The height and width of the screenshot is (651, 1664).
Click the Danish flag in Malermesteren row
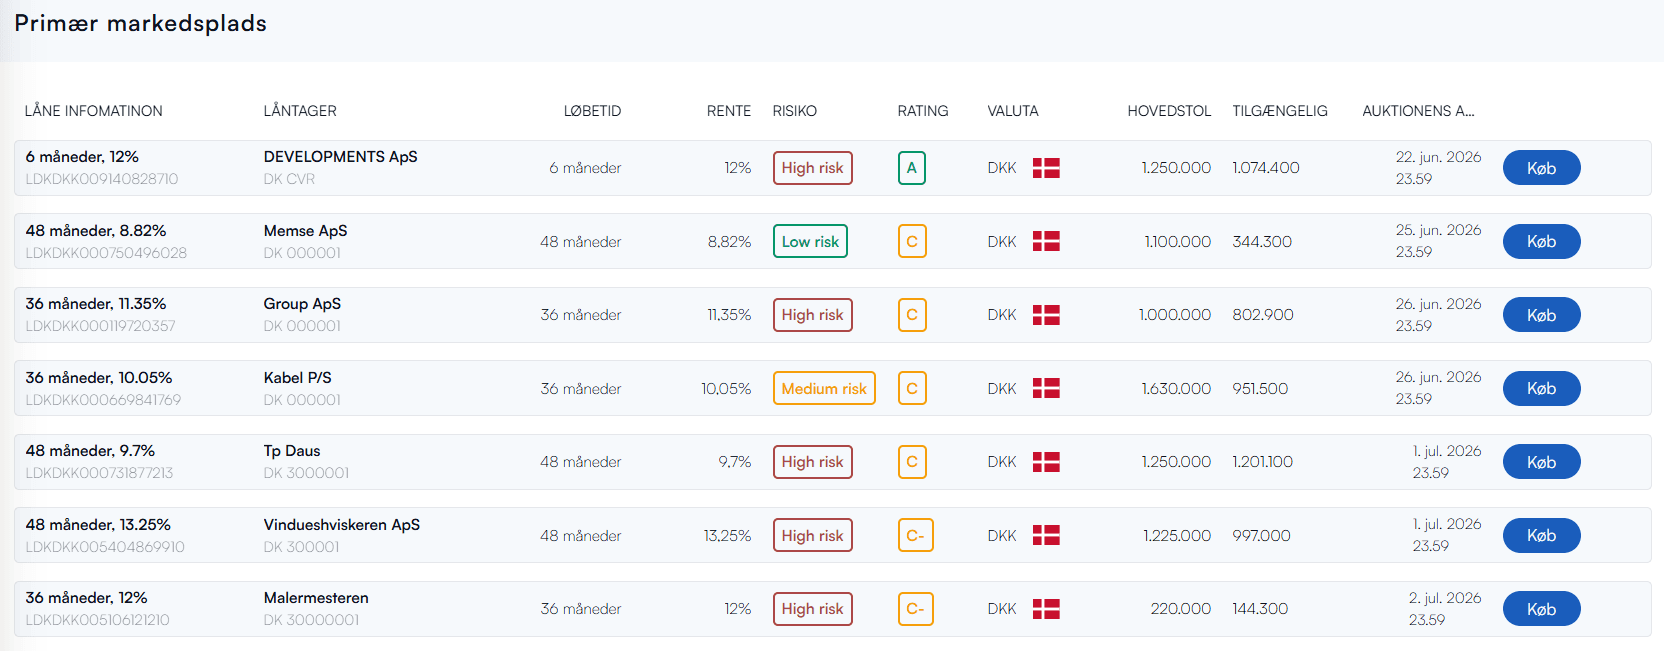click(1046, 609)
